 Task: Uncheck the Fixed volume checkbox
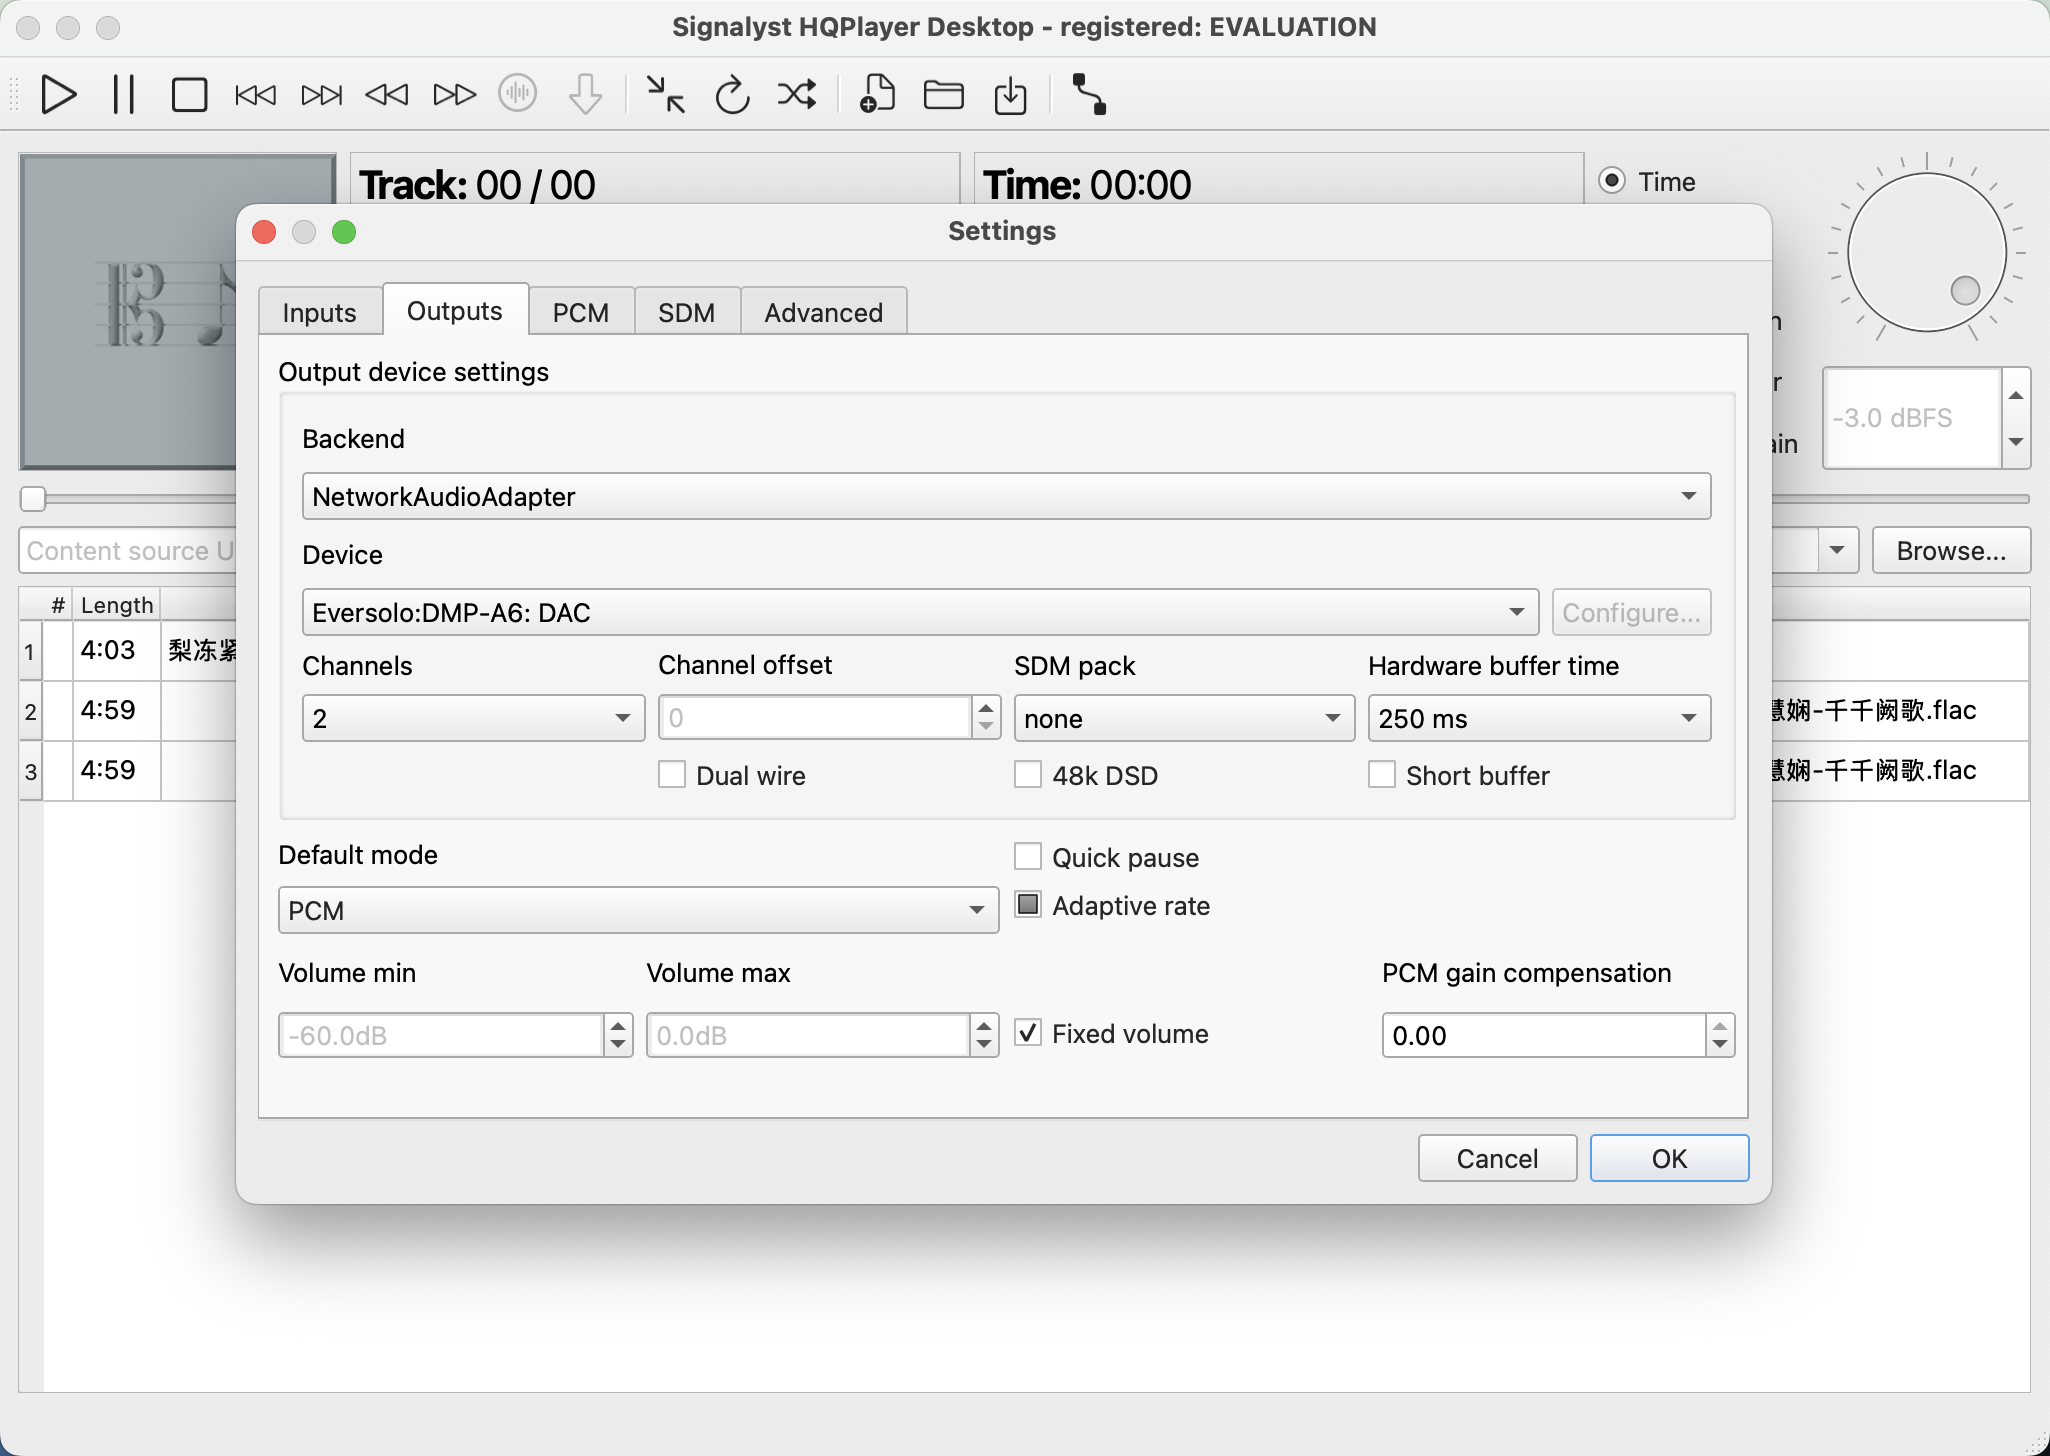coord(1028,1033)
